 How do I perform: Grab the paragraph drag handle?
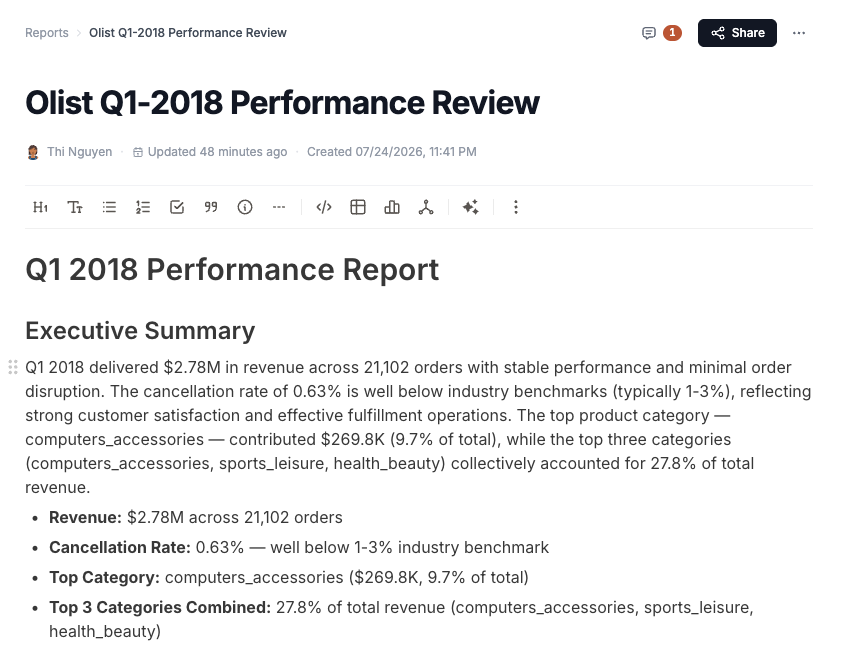[x=13, y=367]
